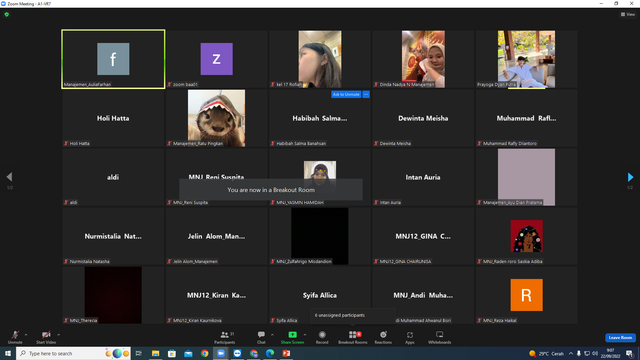Open Microsoft Store from the taskbar
Screen dimensions: 640x360
coord(172,353)
